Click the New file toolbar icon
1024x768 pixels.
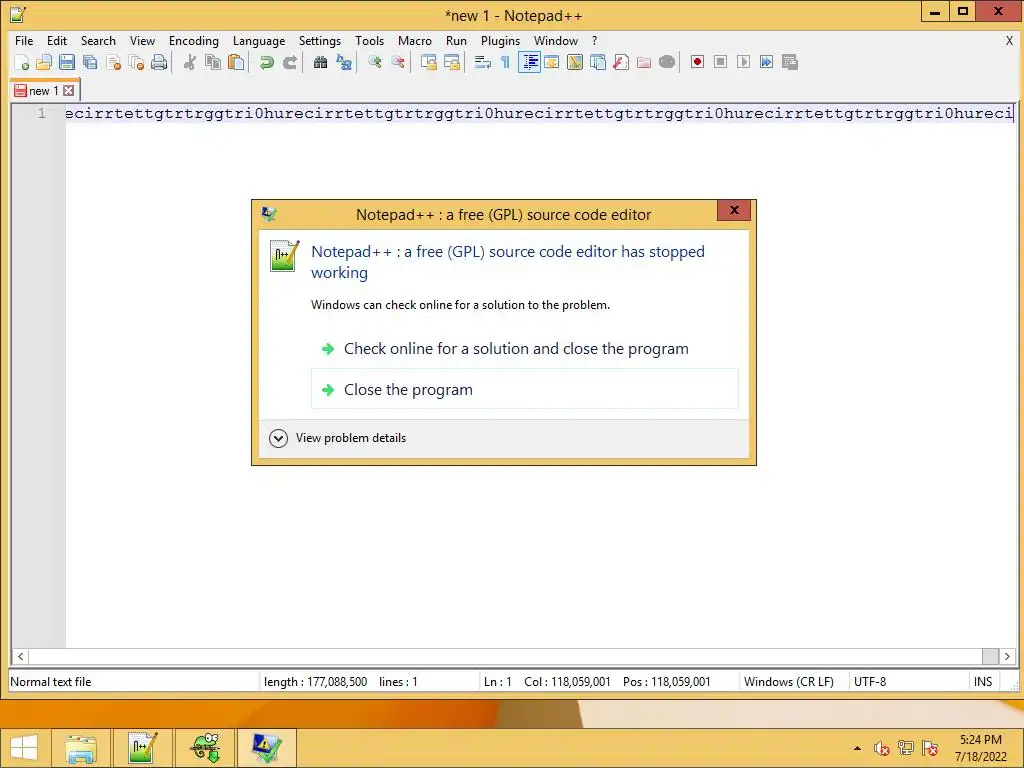(21, 63)
